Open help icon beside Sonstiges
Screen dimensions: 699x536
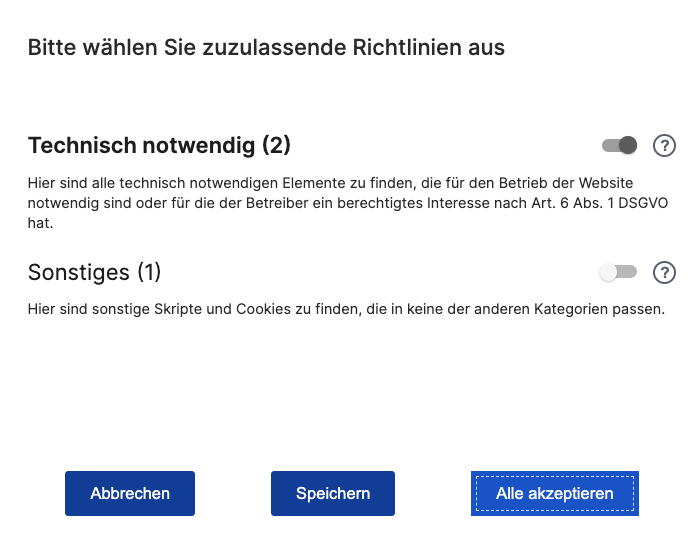pos(663,272)
